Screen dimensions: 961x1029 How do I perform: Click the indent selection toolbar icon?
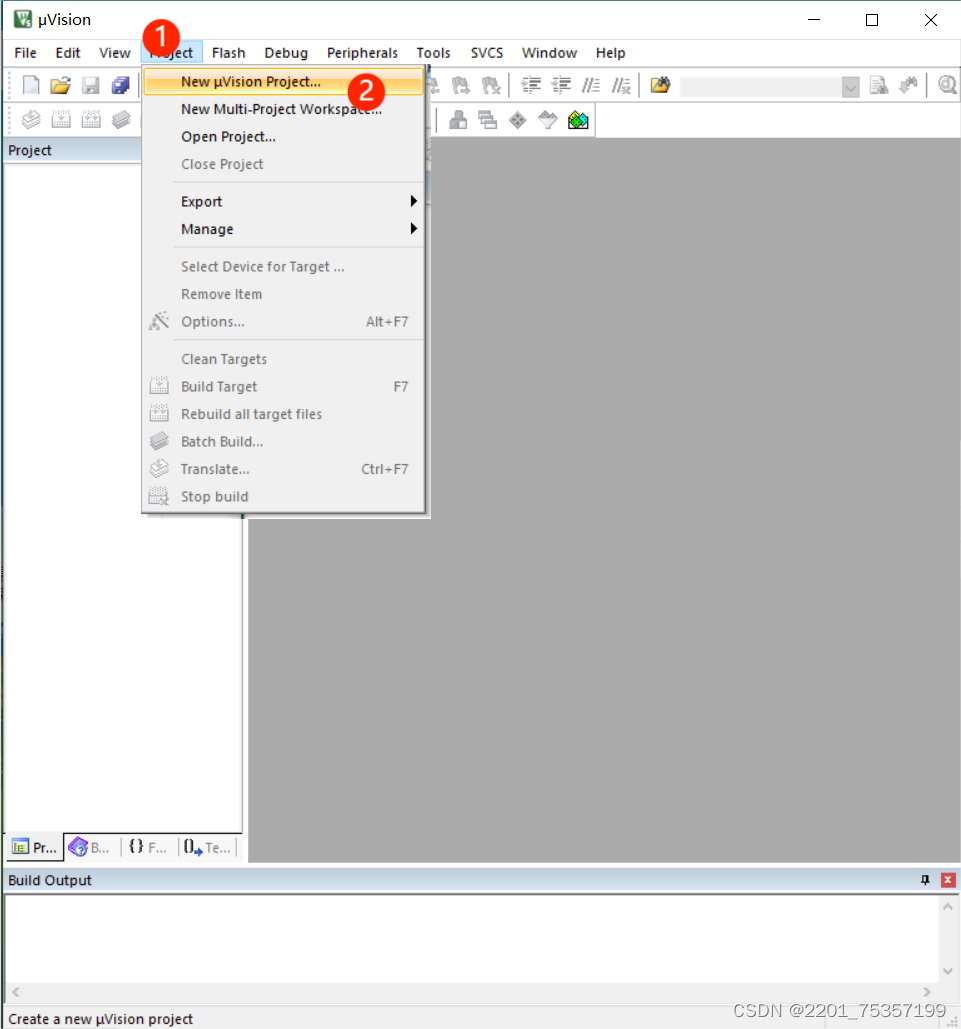(x=530, y=85)
